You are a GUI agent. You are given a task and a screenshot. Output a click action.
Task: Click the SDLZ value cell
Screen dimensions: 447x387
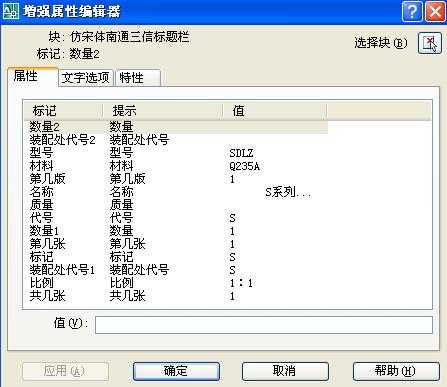pyautogui.click(x=241, y=153)
